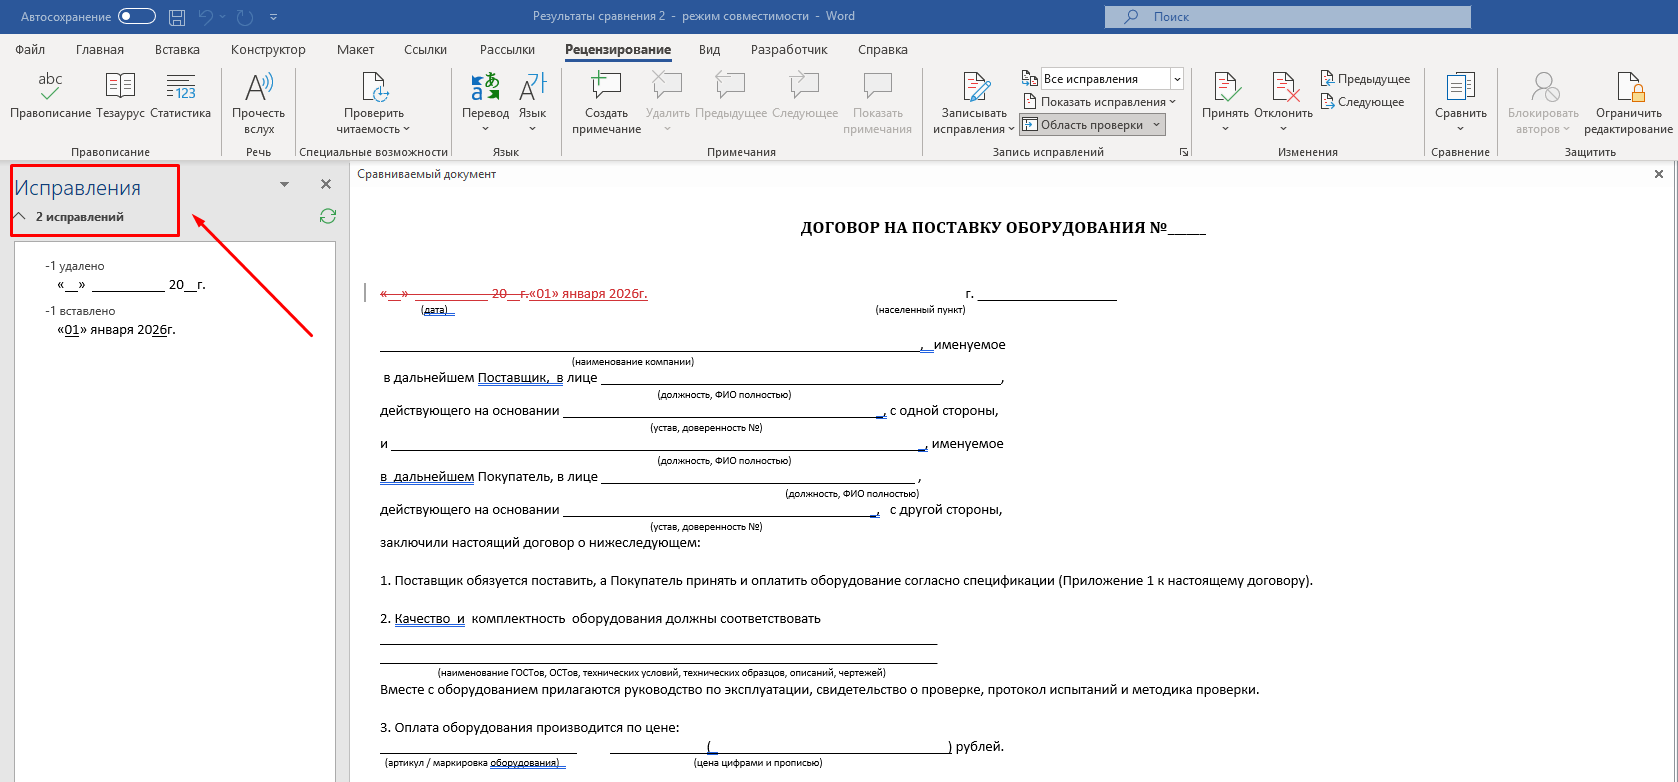Collapse the 2 исправлений summary chevron
This screenshot has height=782, width=1678.
coord(19,216)
